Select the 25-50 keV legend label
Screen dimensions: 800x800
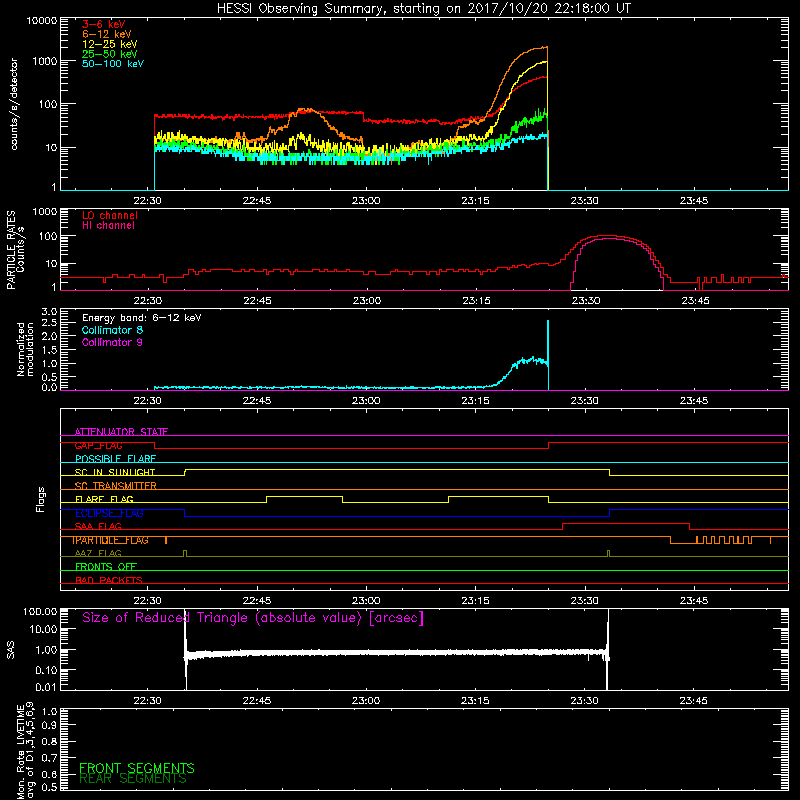[x=109, y=54]
